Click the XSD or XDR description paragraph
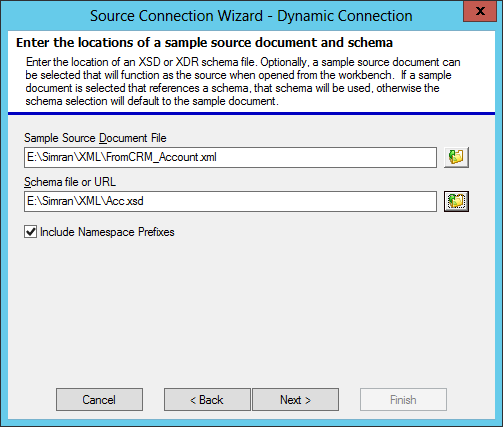The height and width of the screenshot is (427, 503). tap(243, 81)
